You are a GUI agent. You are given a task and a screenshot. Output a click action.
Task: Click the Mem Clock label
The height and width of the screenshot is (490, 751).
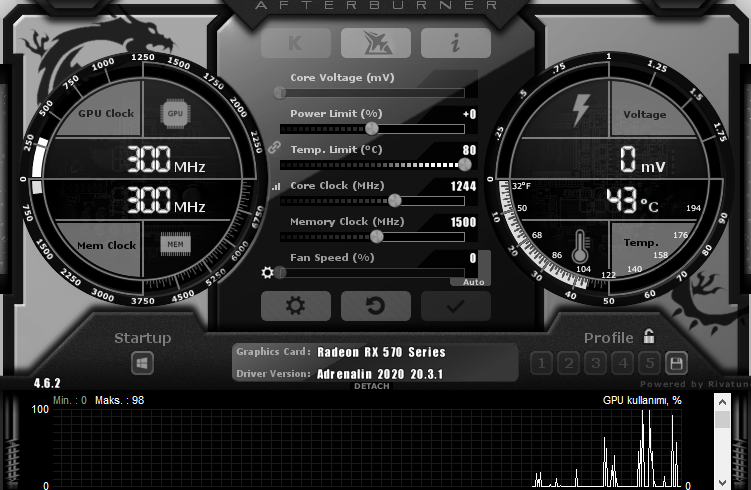106,245
